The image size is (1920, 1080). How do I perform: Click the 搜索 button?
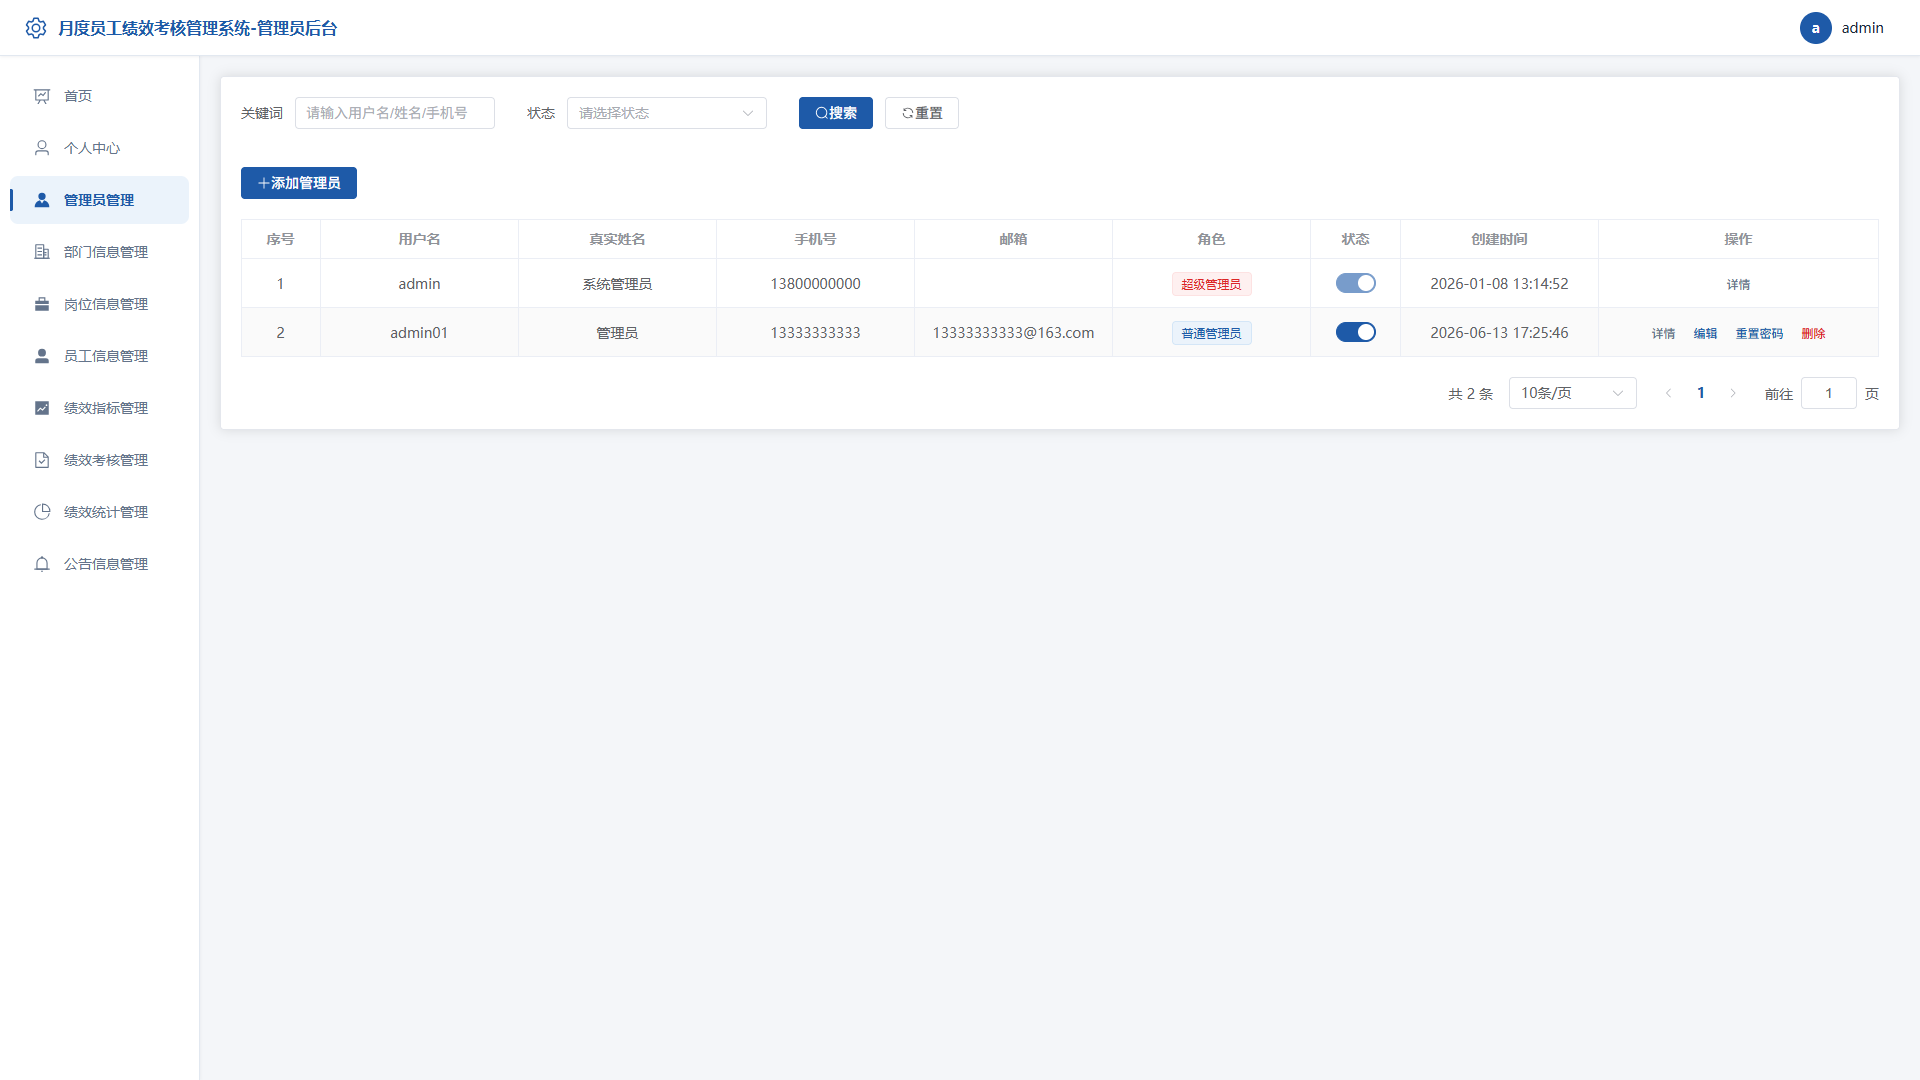835,113
